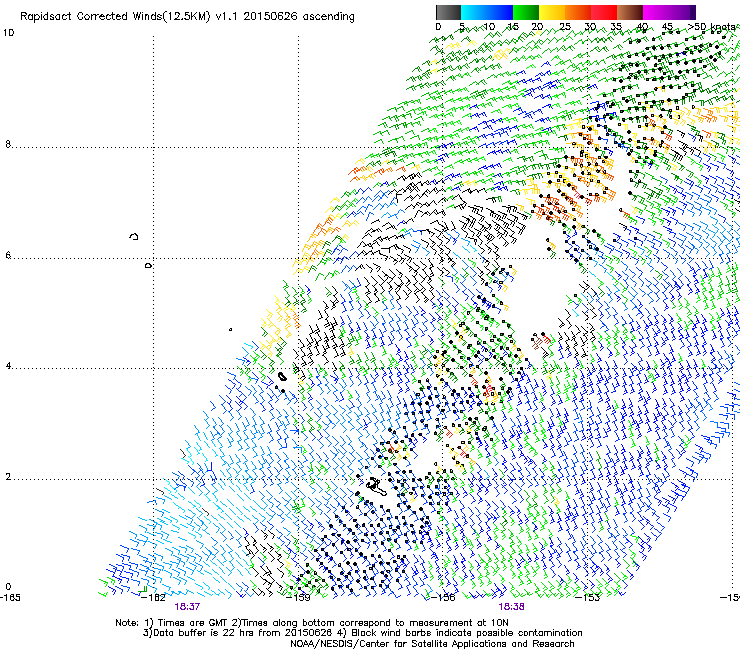Click the purple "18:38" swath time label
Viewport: 740px width, 650px height.
(x=512, y=607)
